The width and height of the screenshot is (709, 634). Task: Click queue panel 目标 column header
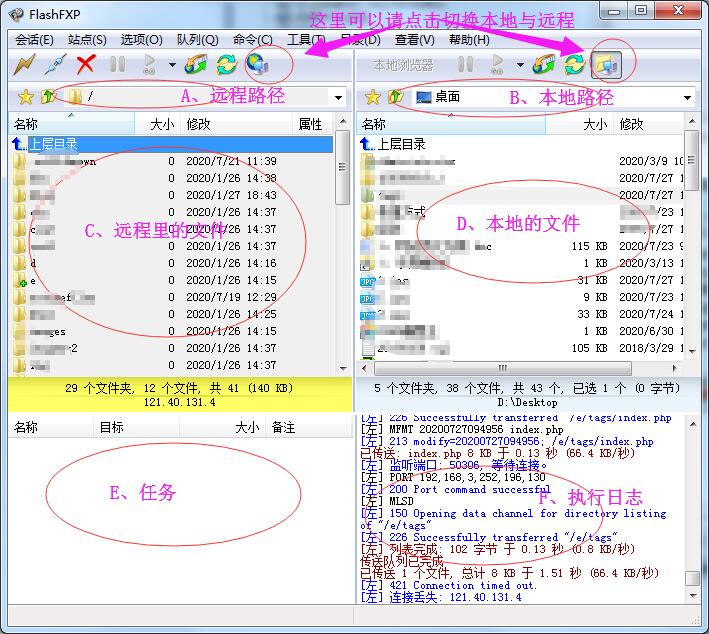[137, 427]
